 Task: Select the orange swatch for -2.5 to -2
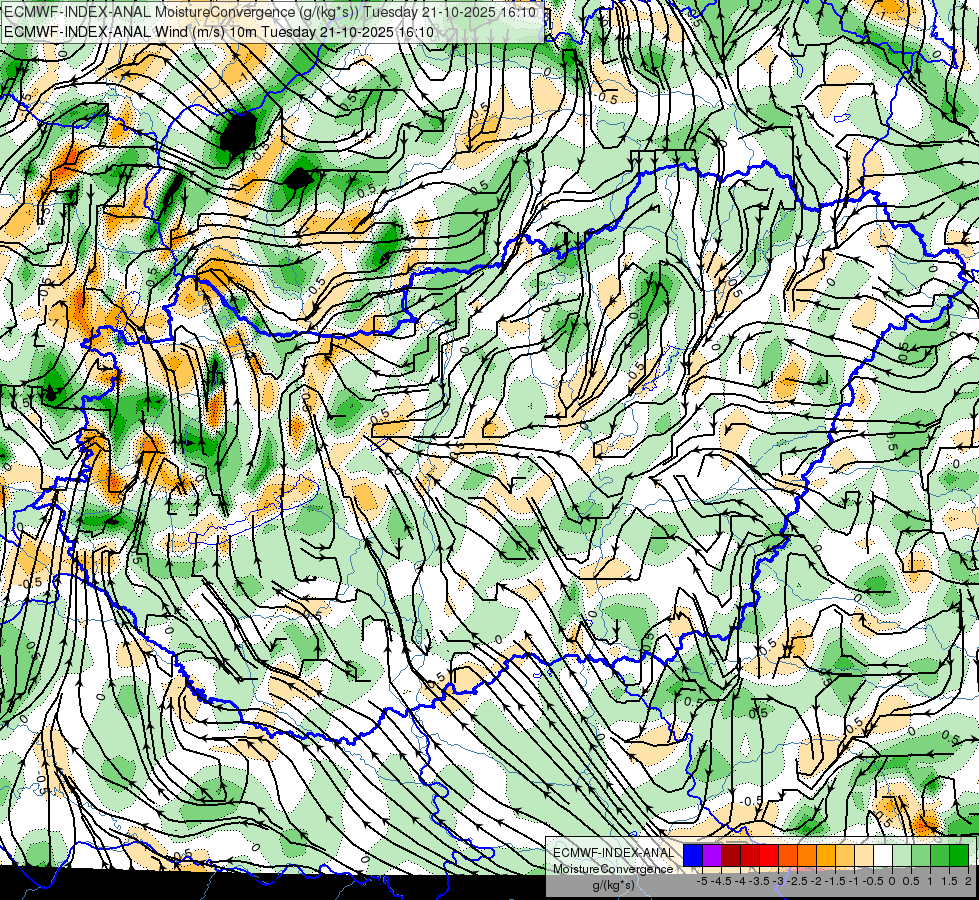807,855
